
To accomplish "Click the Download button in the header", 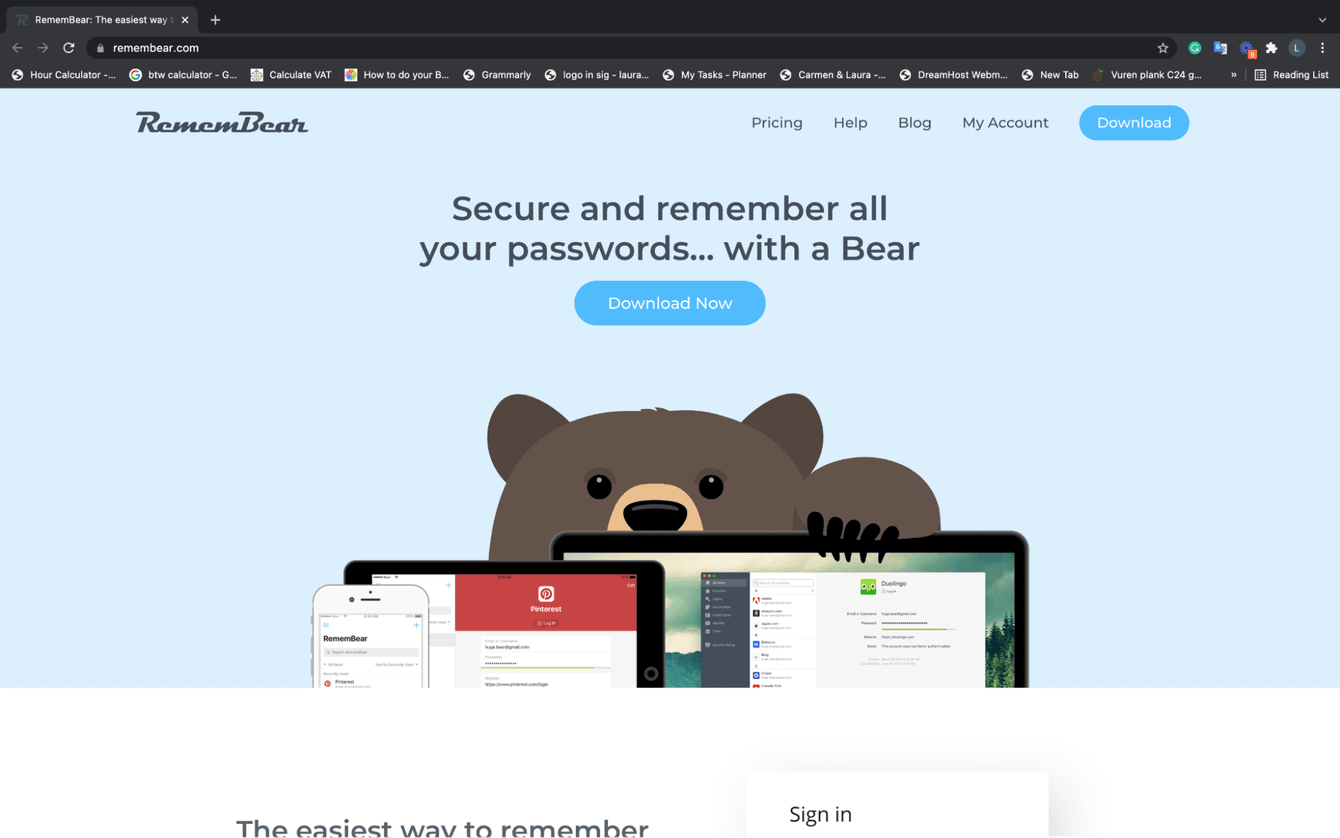I will pyautogui.click(x=1134, y=123).
